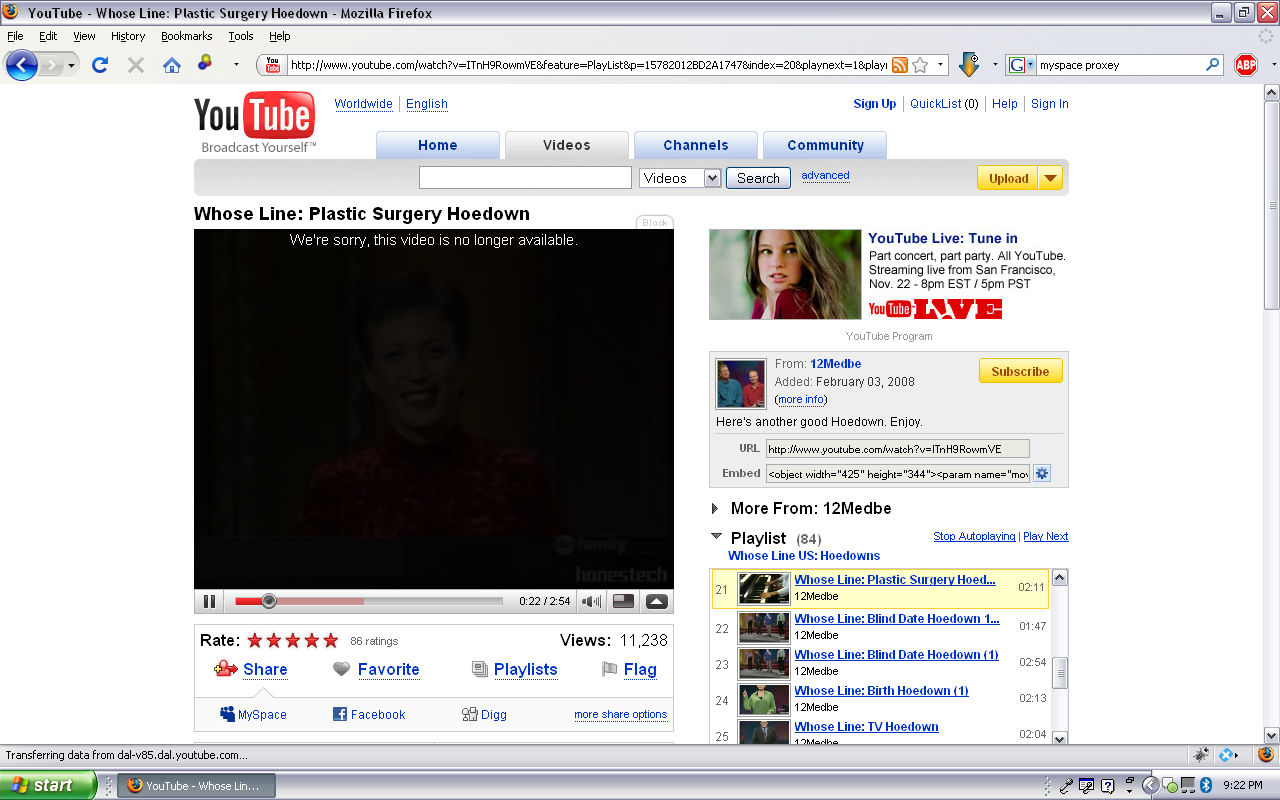Open the Adblock Plus ABP icon
The image size is (1280, 800).
pos(1245,65)
